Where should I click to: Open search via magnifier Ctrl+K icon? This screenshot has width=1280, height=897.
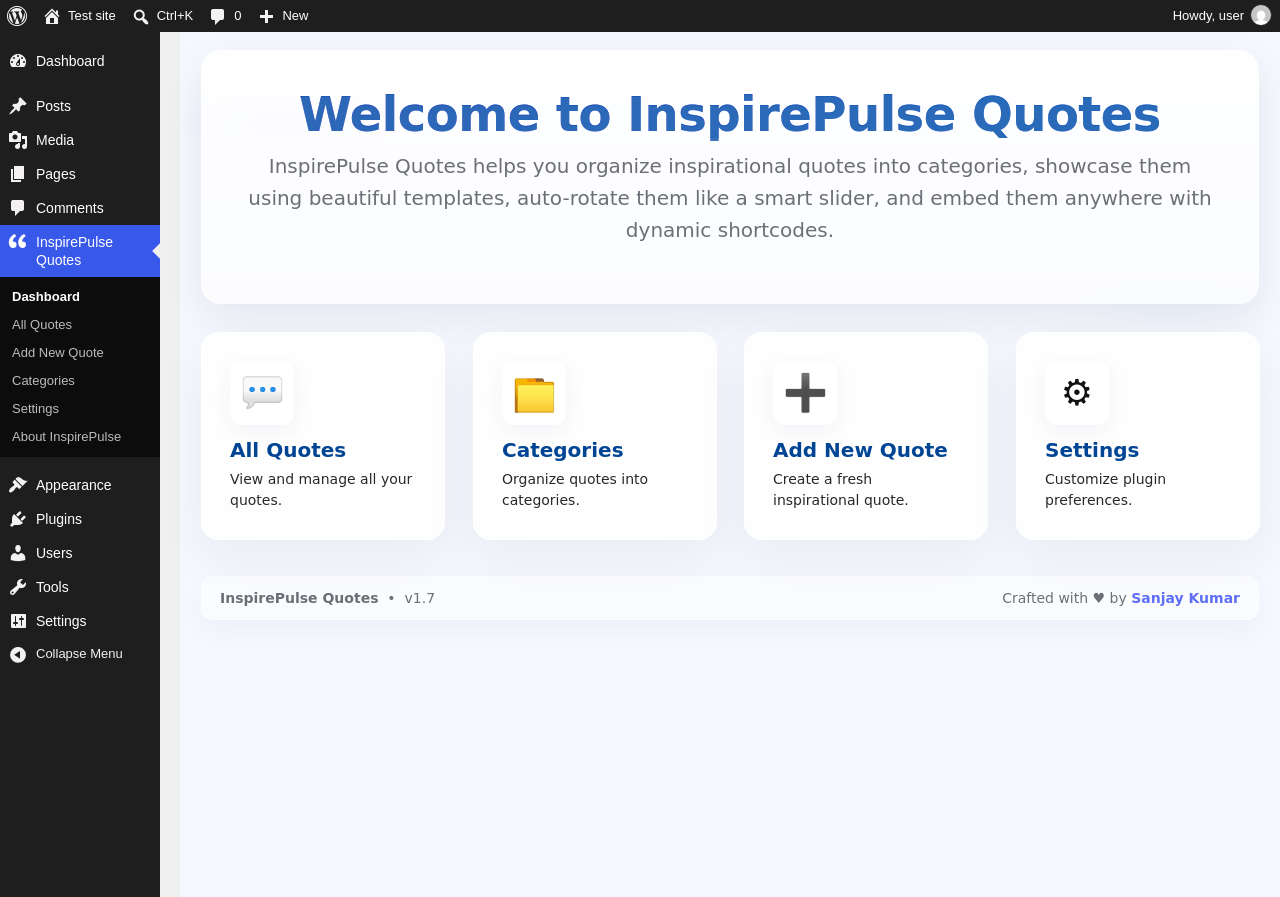coord(163,16)
